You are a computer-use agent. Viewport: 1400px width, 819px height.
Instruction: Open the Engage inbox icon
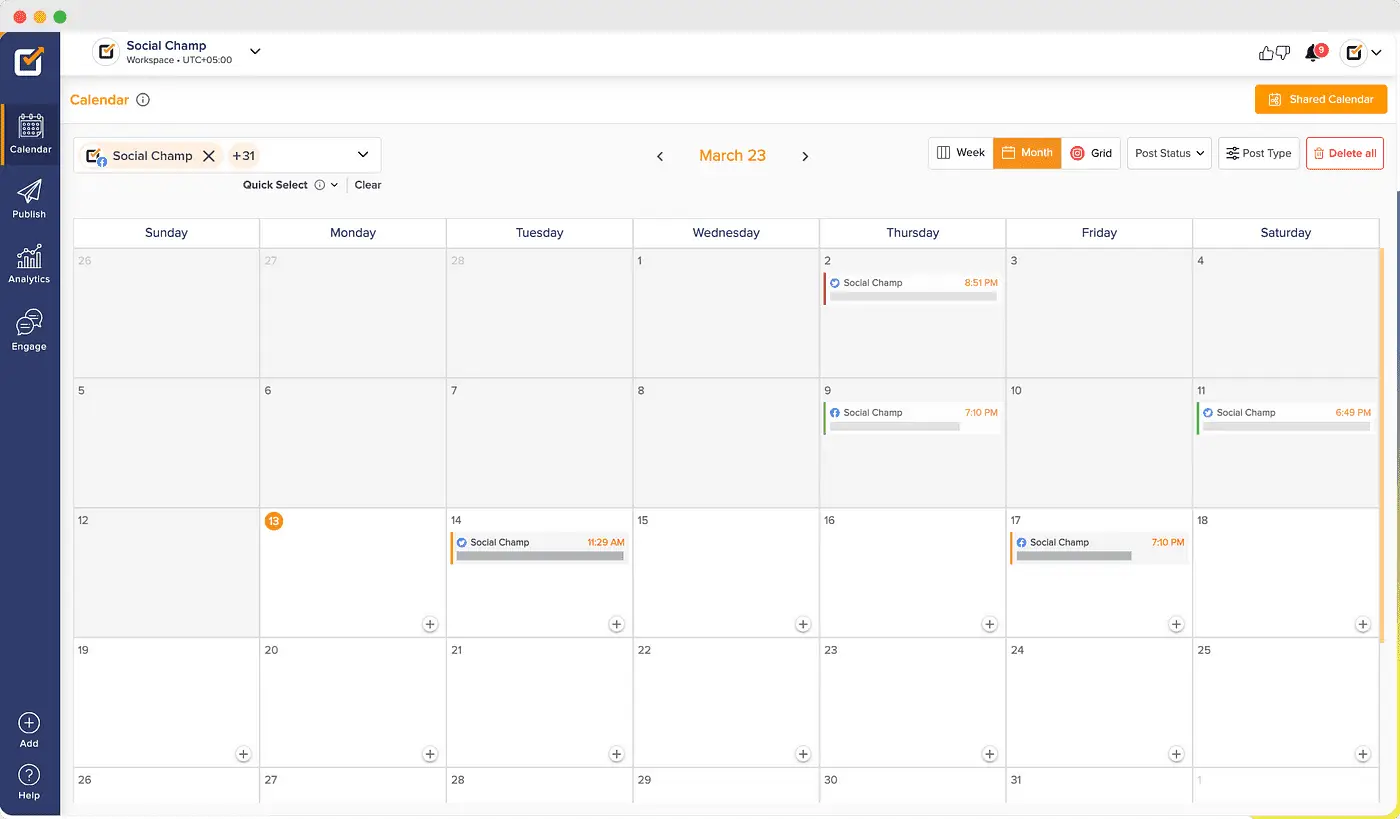29,330
